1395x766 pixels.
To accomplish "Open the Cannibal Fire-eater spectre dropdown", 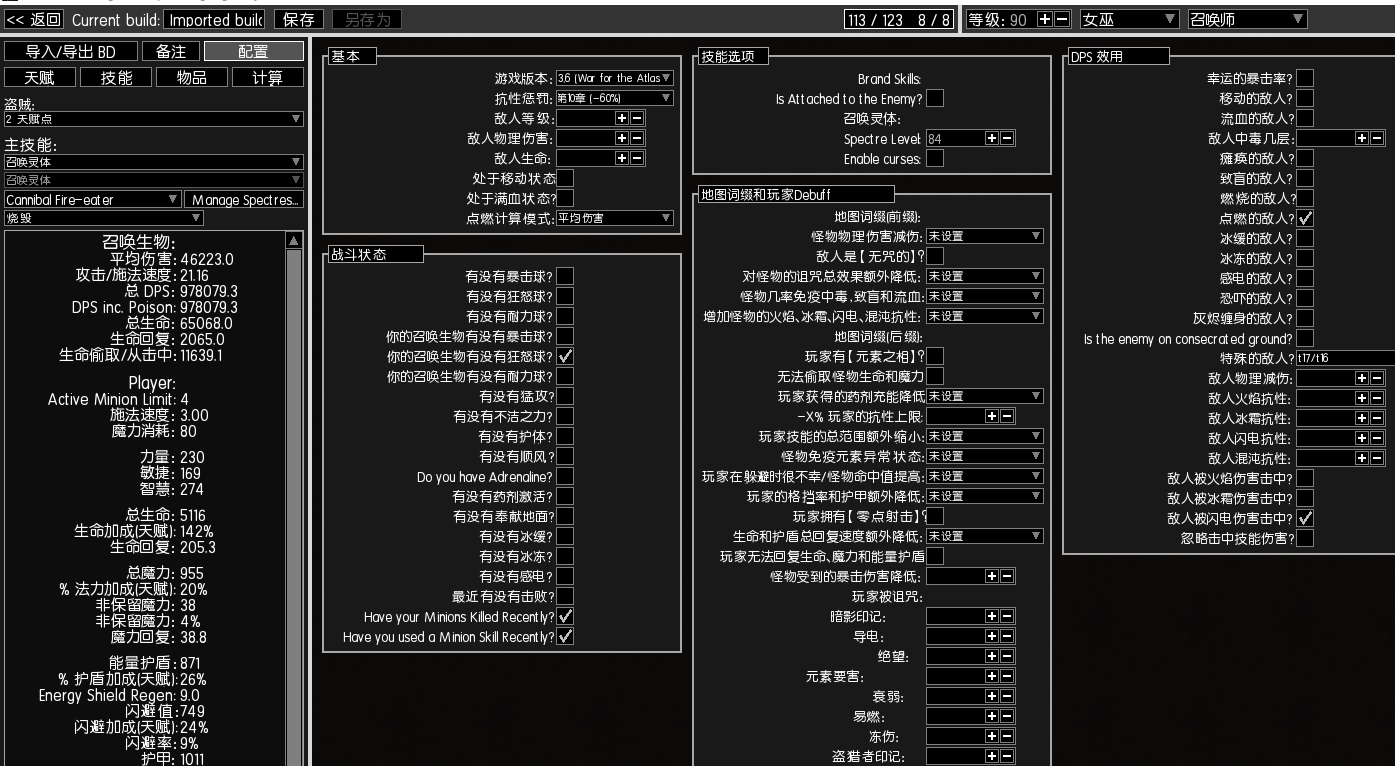I will coord(92,200).
